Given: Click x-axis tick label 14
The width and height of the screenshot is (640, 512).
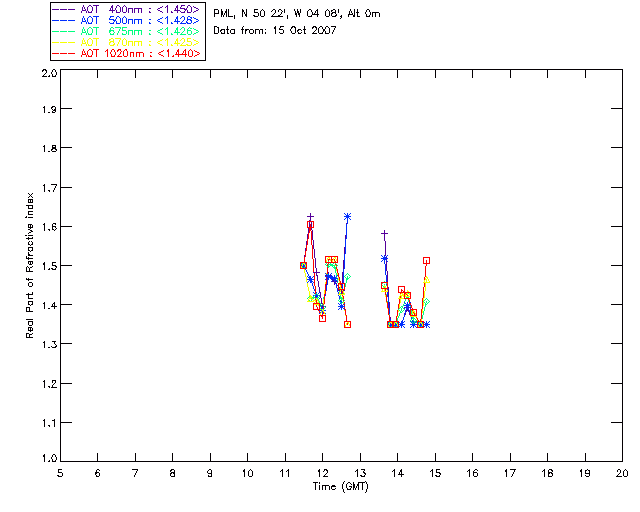Looking at the screenshot, I should click(398, 474).
